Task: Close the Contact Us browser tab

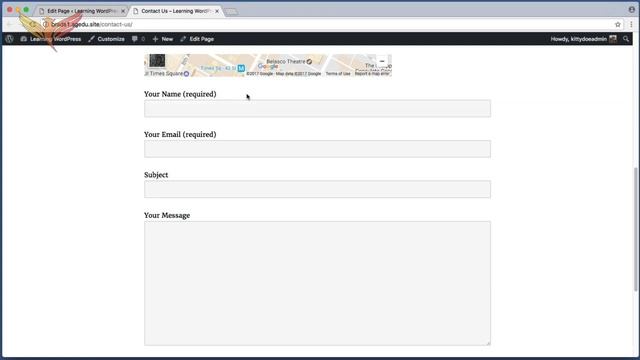Action: click(217, 11)
